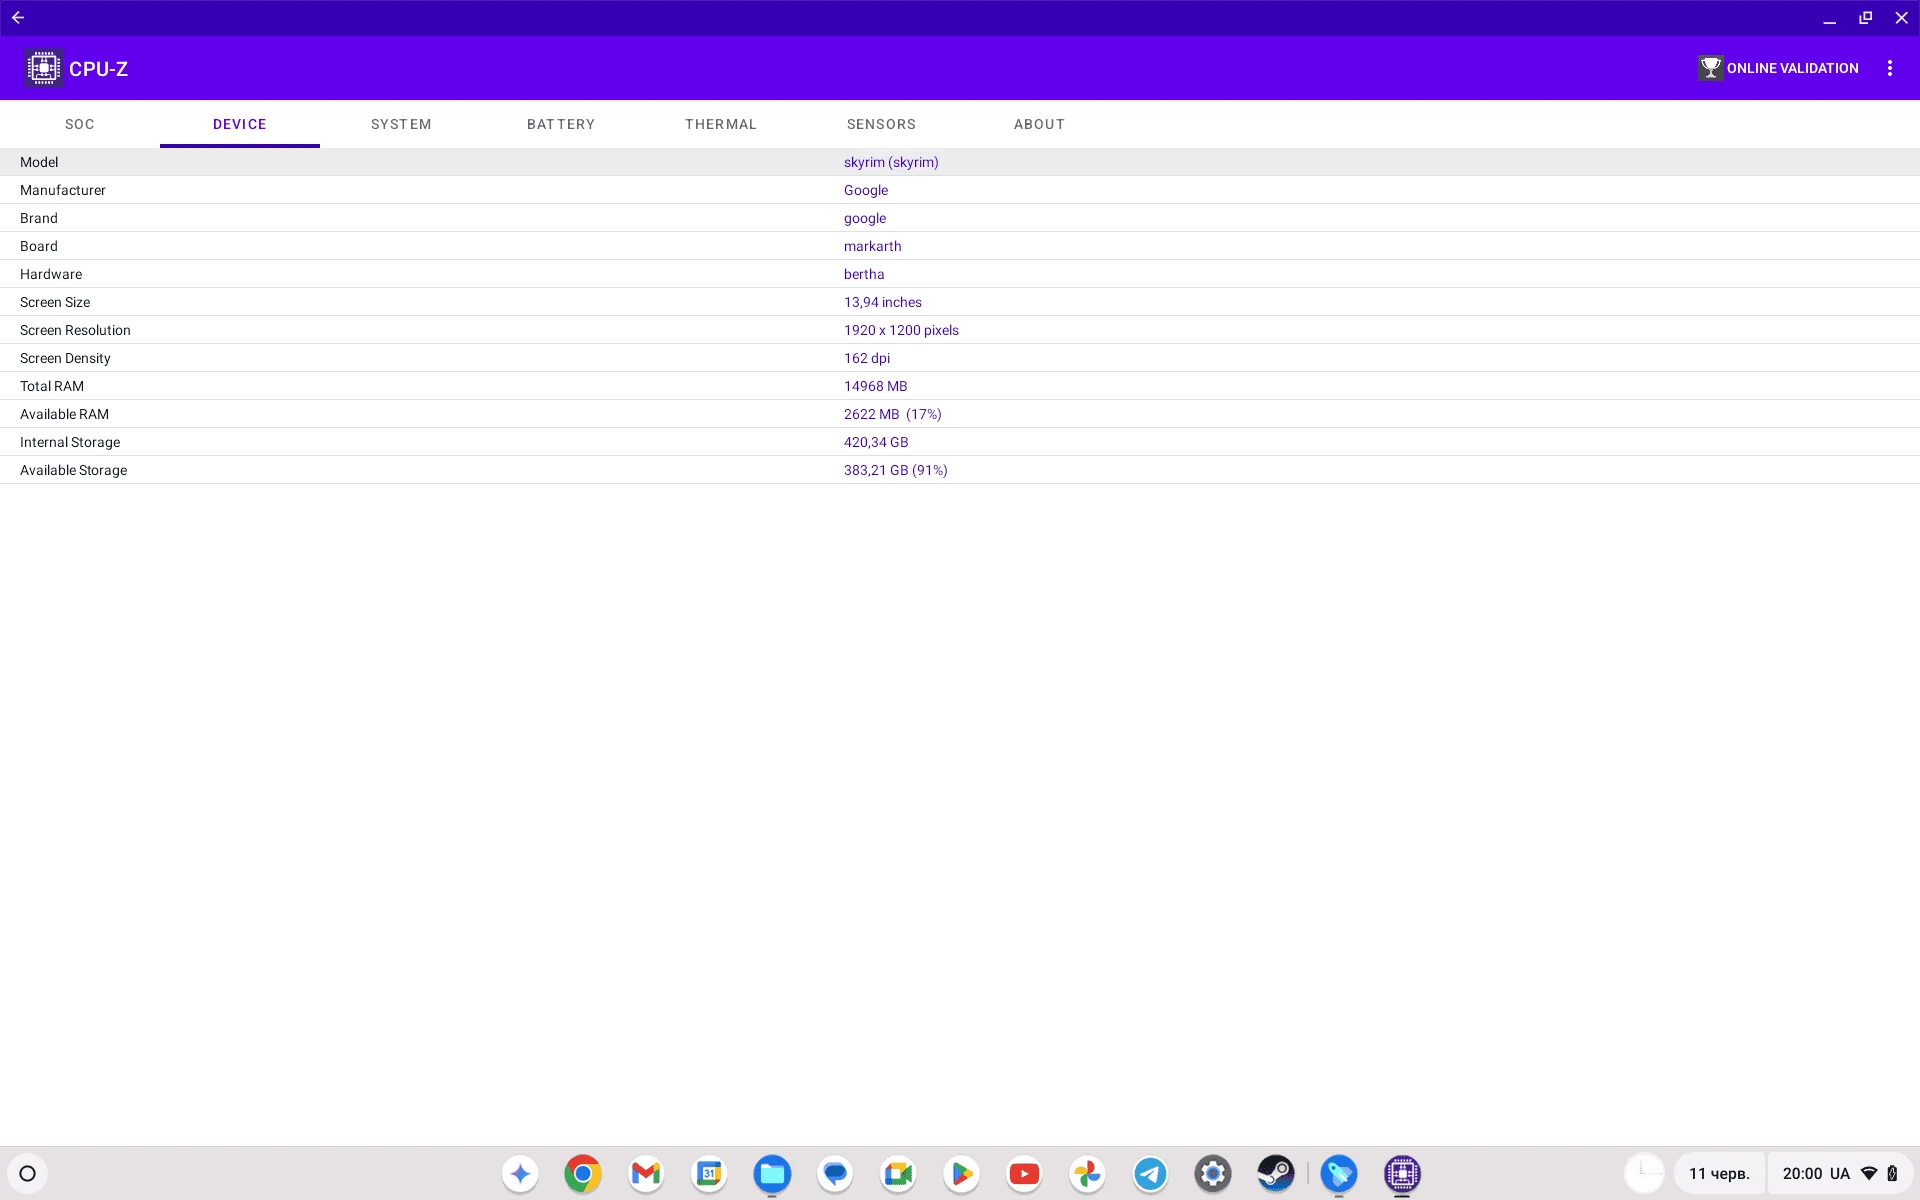
Task: Click the "Internal Storage" row label
Action: [70, 442]
